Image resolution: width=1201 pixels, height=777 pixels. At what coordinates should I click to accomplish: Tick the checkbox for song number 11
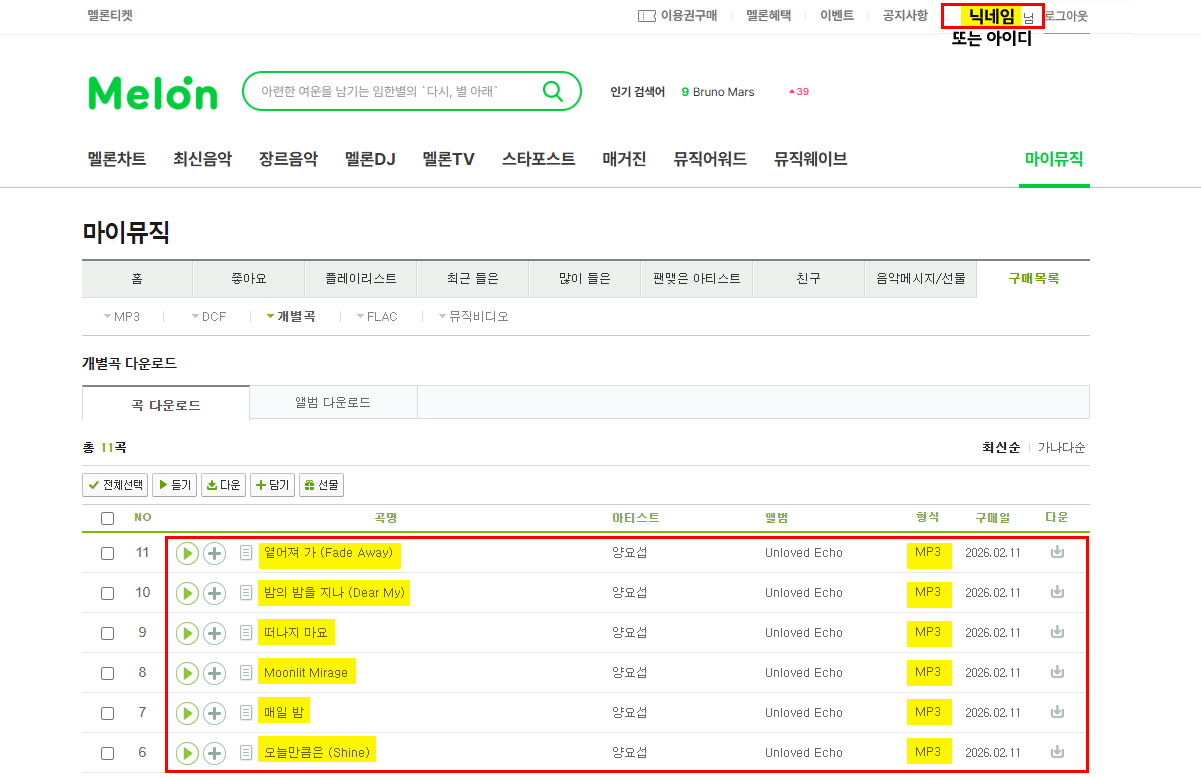coord(107,553)
